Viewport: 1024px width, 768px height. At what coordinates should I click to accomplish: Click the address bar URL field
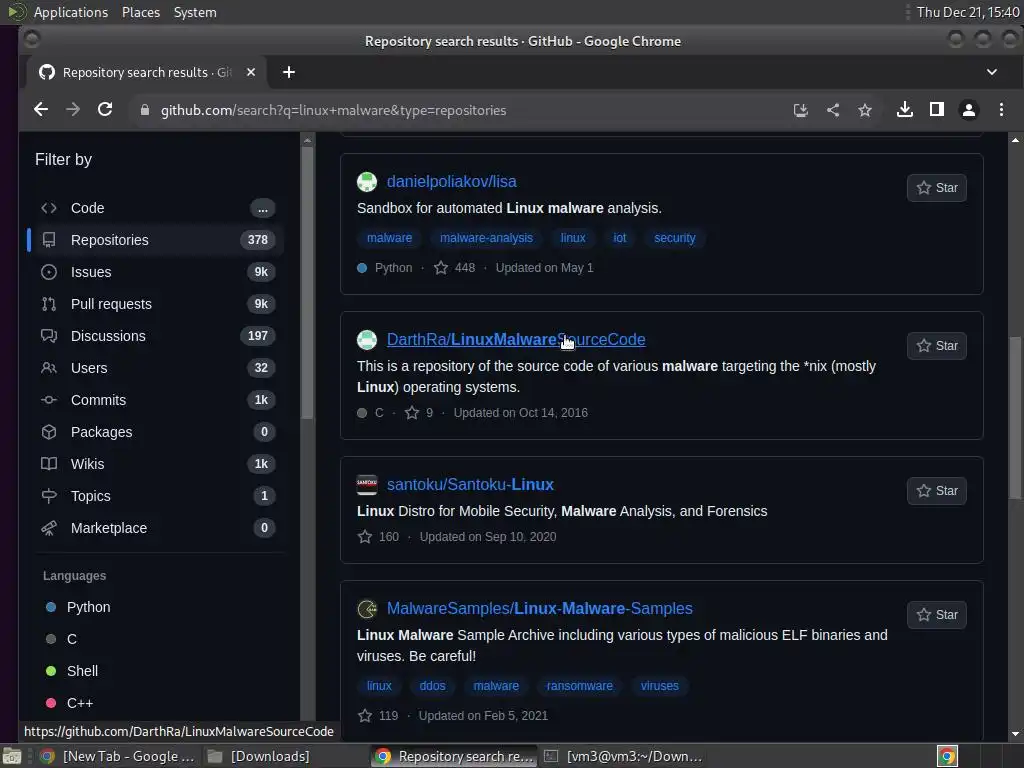coord(457,110)
